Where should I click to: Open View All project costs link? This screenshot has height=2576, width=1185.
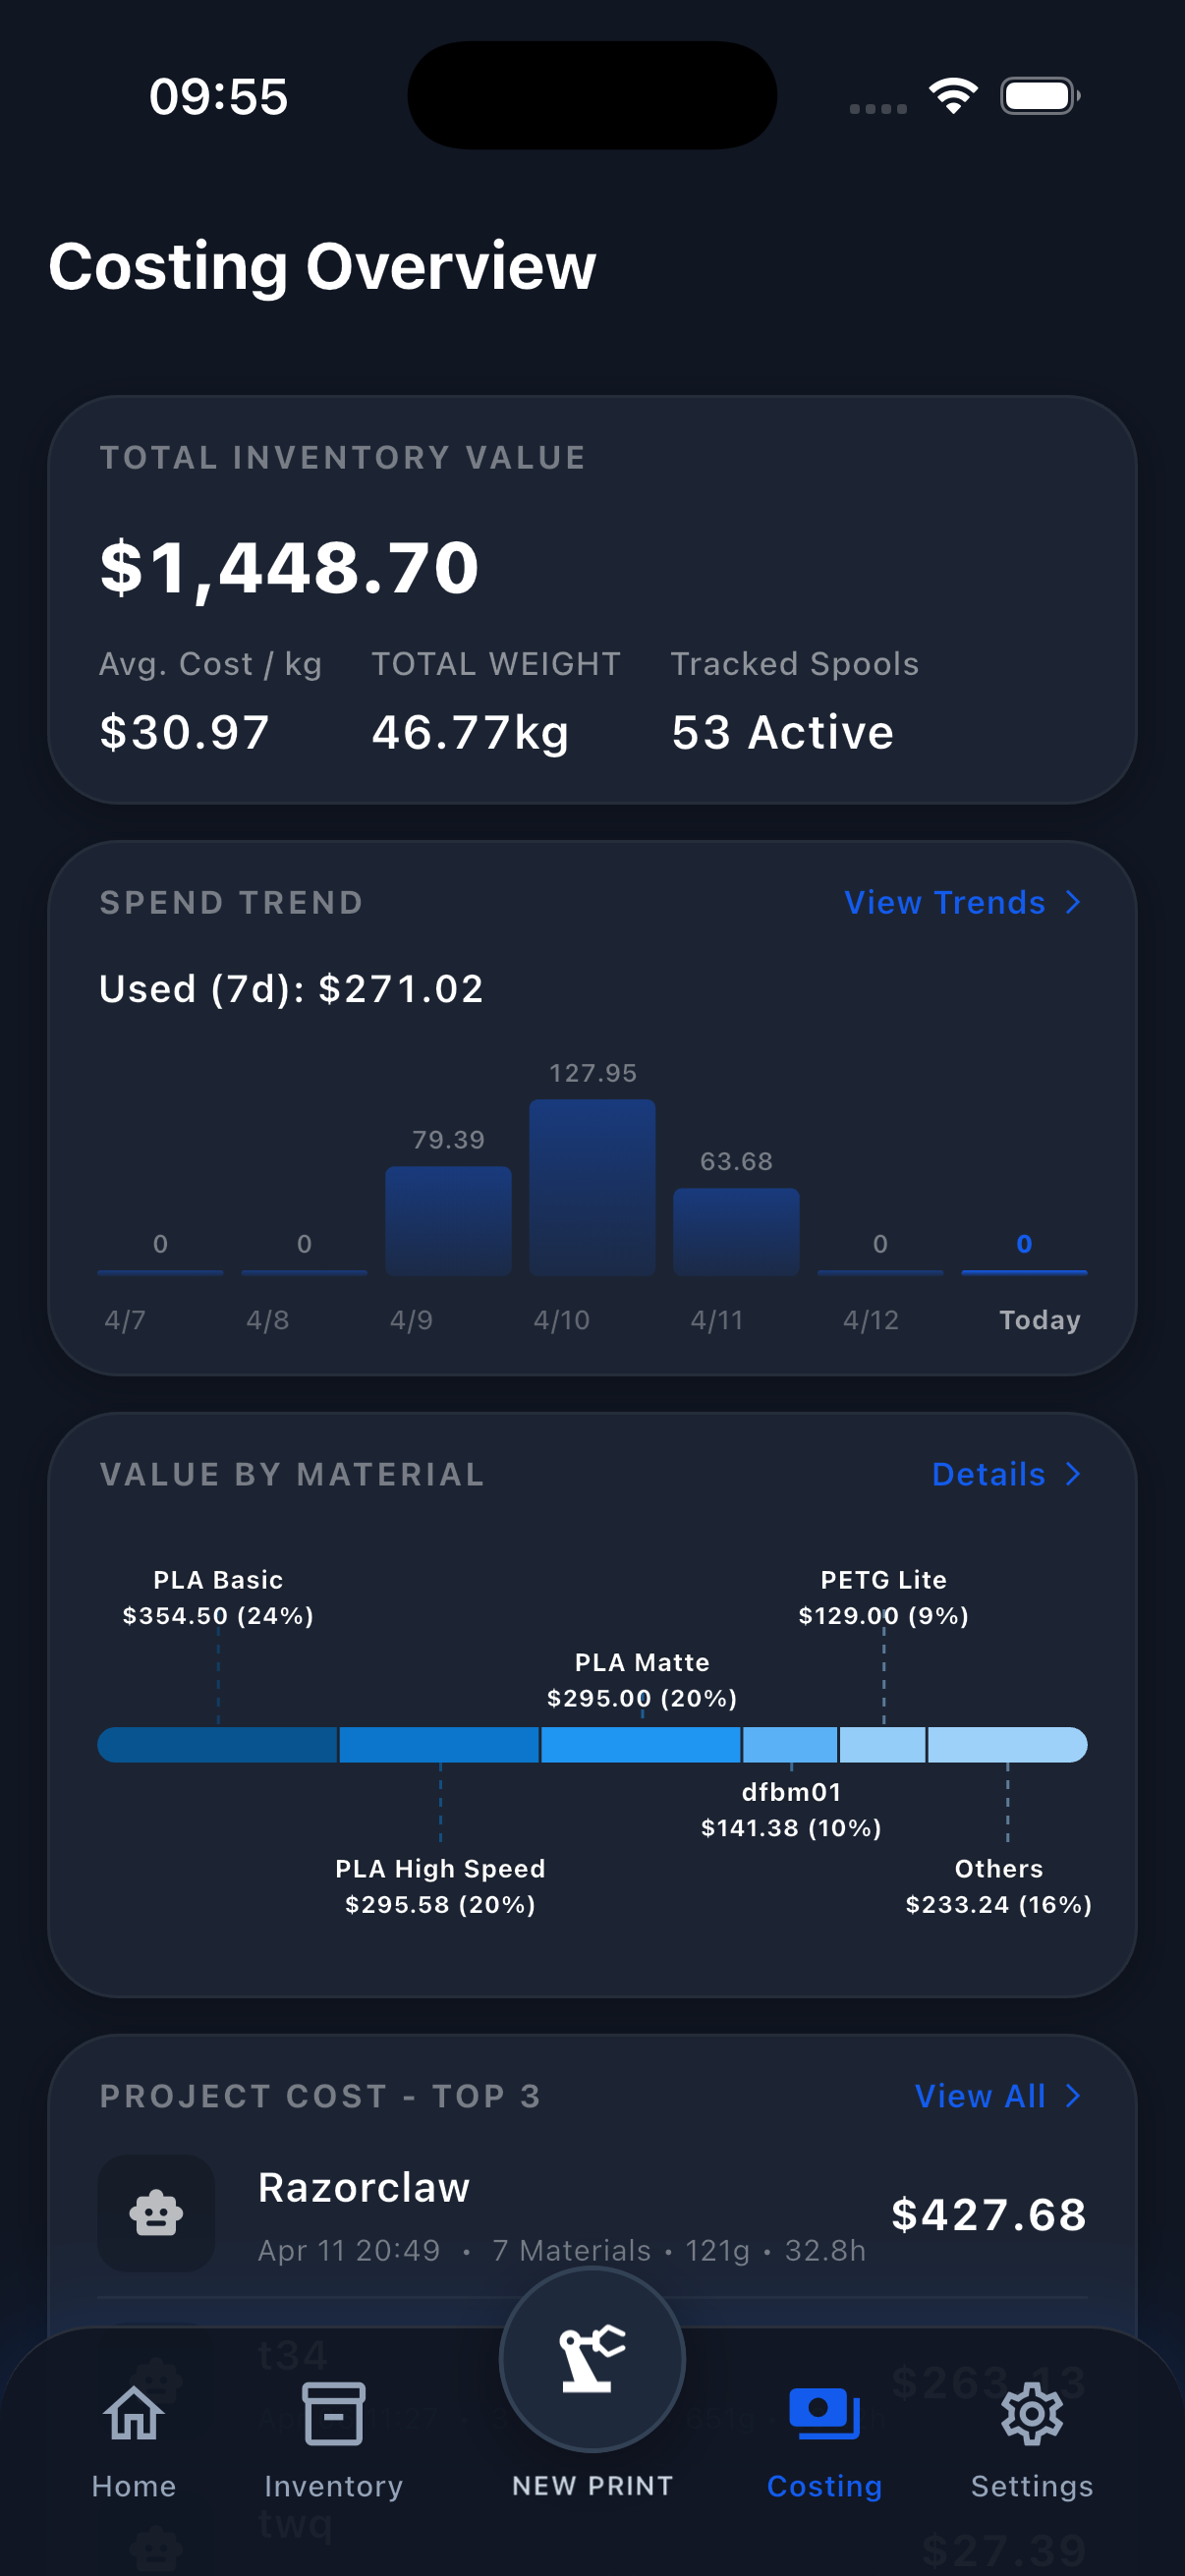(980, 2095)
